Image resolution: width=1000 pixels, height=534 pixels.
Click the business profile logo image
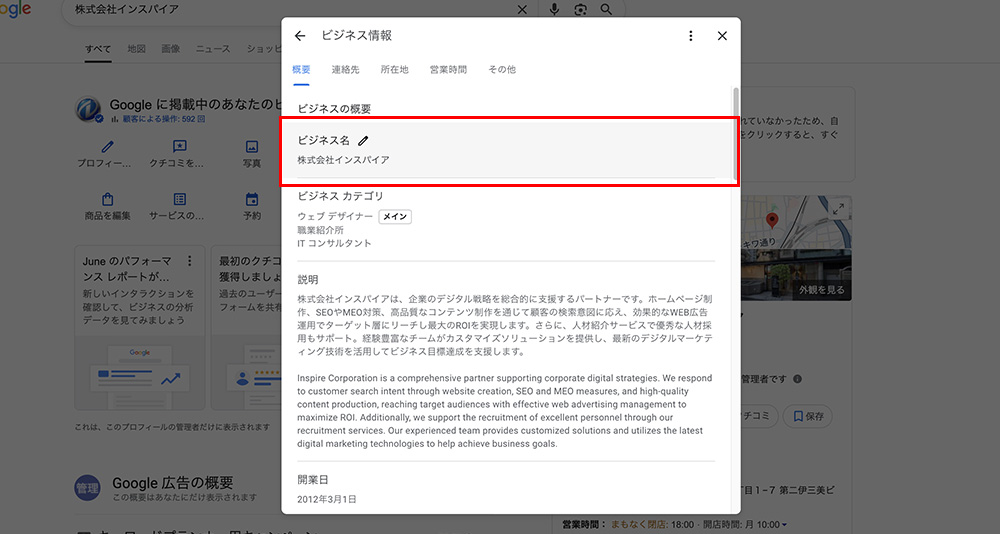88,109
